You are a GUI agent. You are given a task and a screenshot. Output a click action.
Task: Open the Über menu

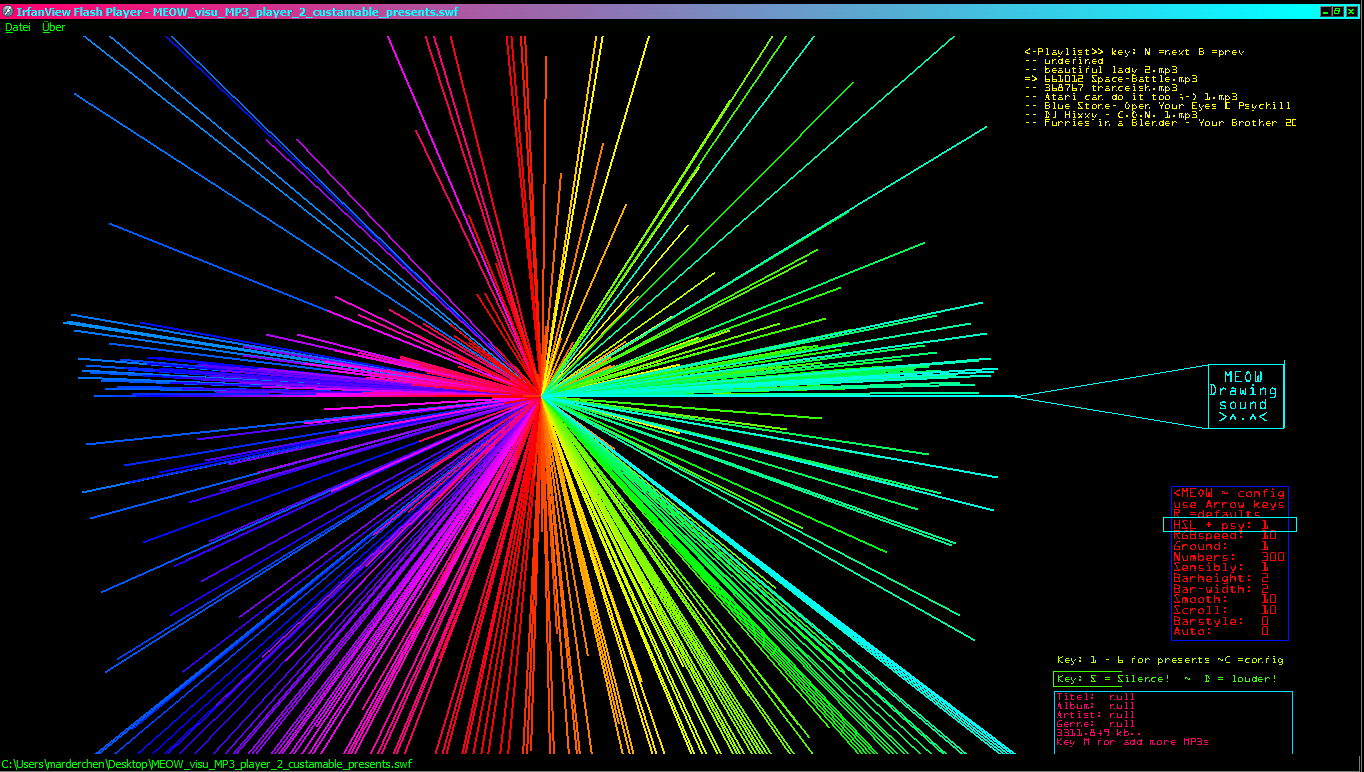53,27
